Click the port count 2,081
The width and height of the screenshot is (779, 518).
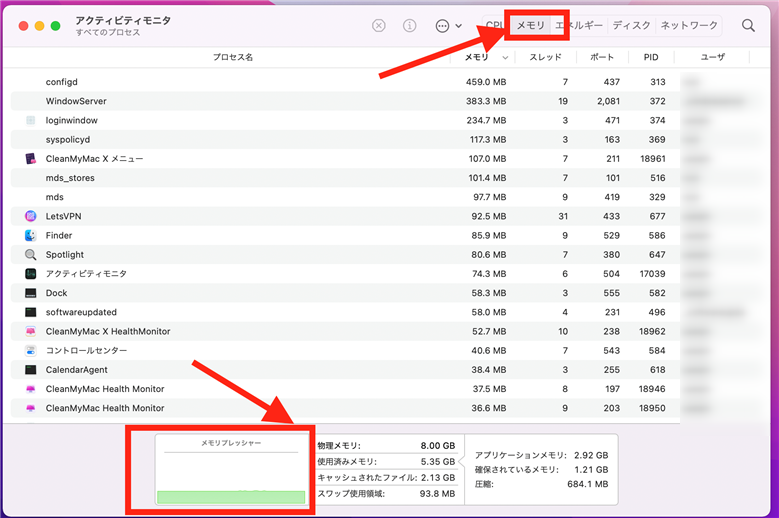[x=608, y=101]
